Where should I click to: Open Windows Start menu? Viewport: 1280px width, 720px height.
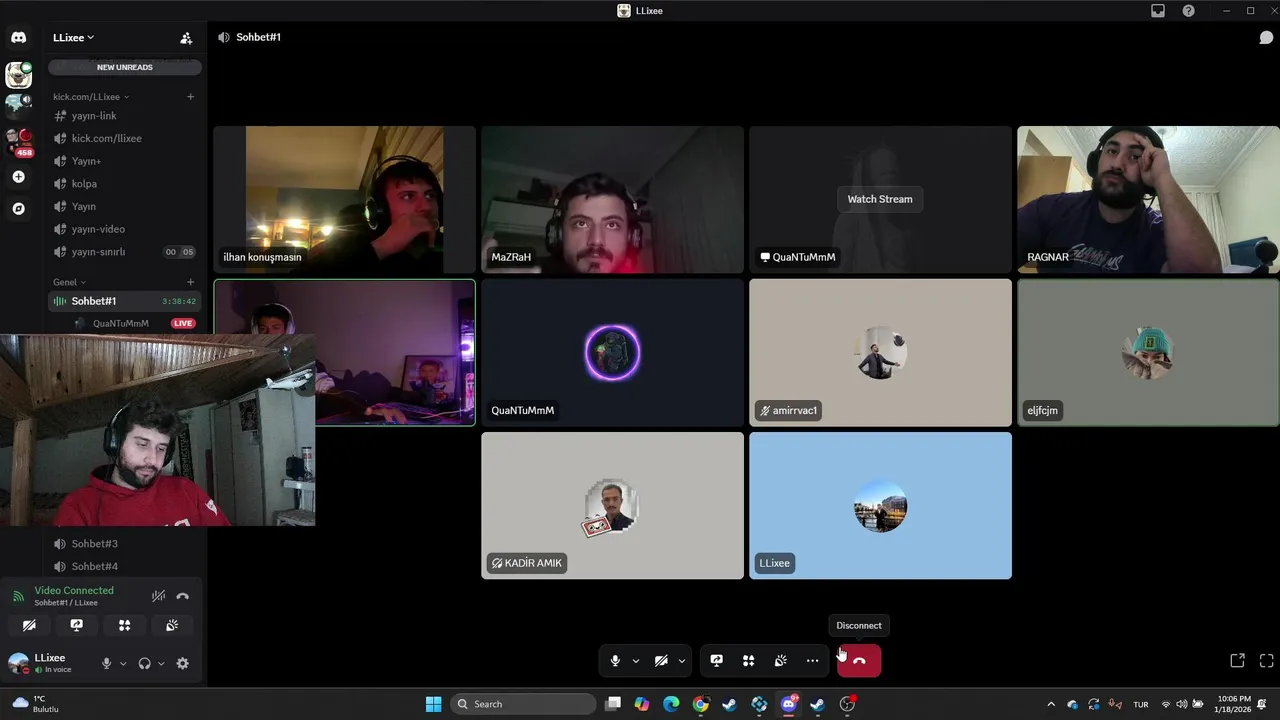[433, 704]
